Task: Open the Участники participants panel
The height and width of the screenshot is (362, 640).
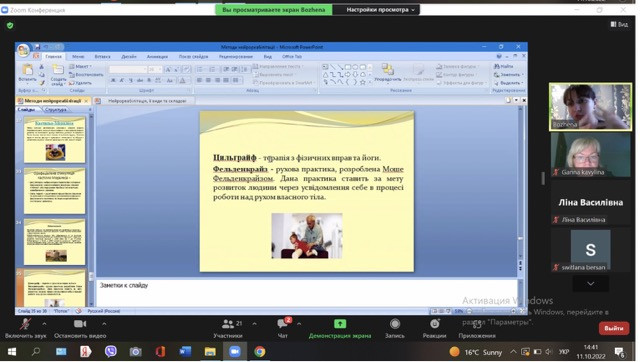Action: [228, 328]
